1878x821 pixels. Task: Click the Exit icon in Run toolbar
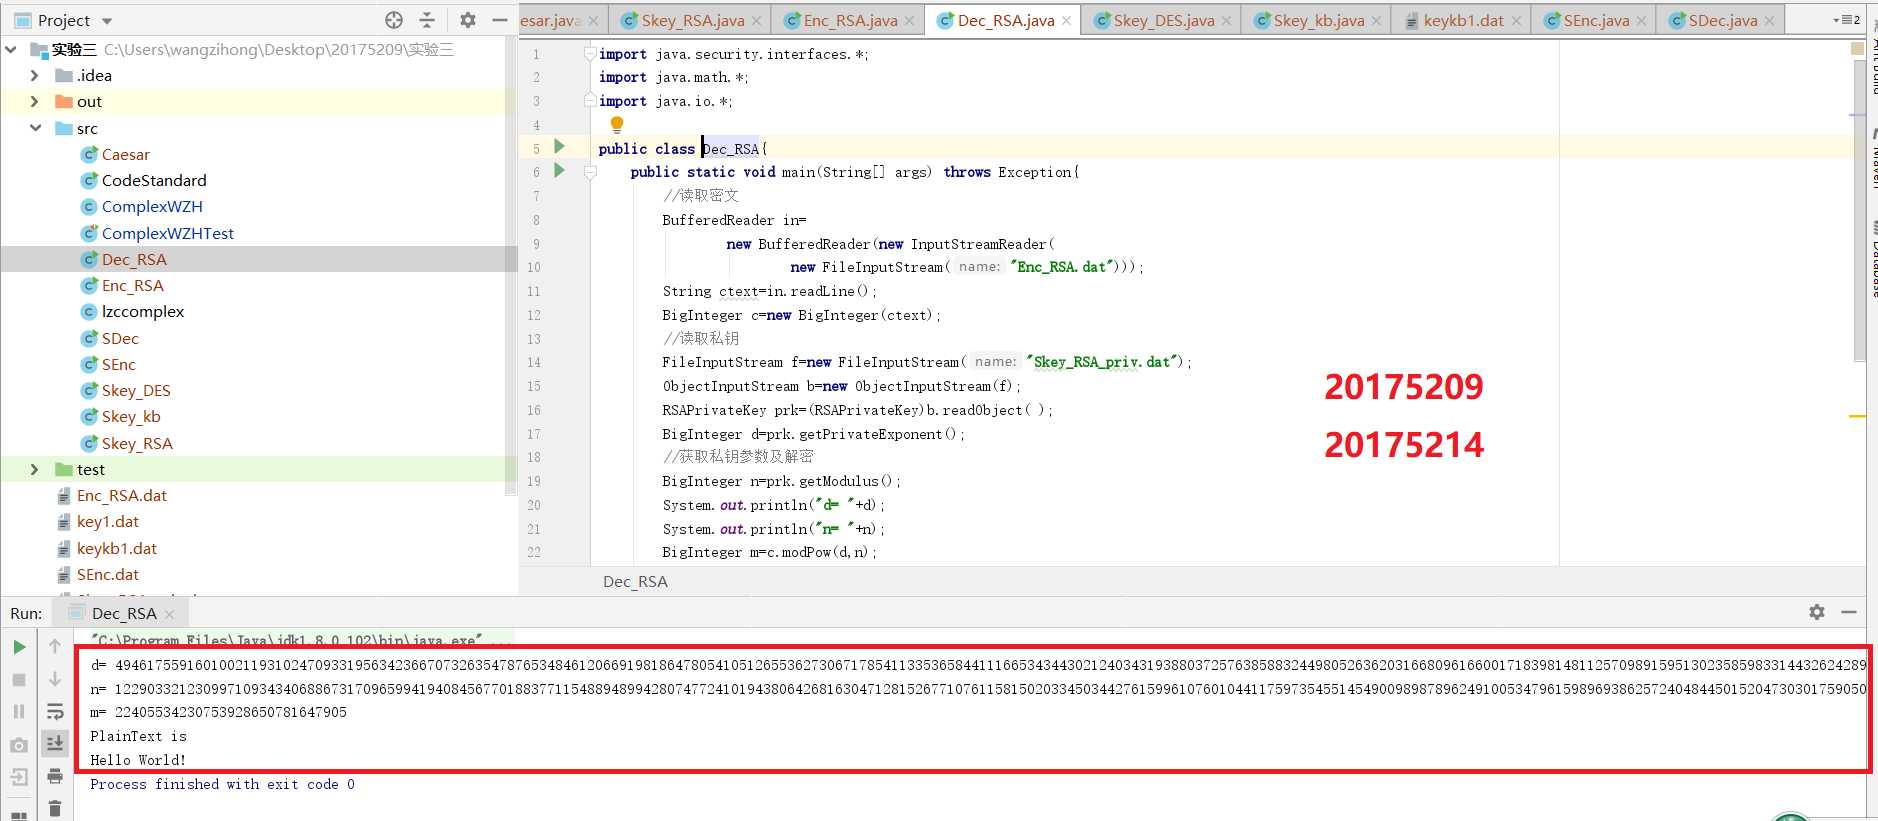(x=19, y=777)
